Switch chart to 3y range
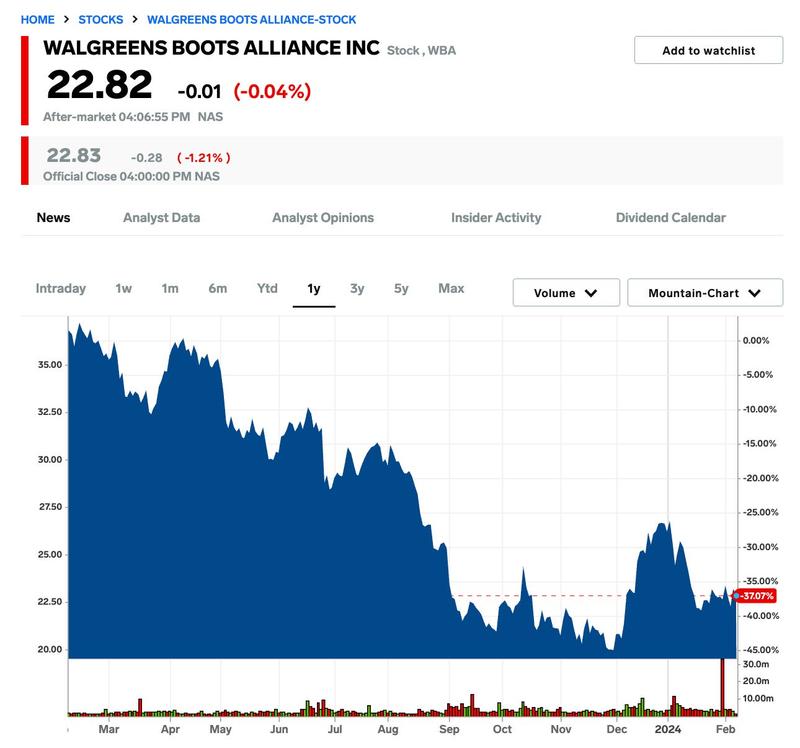This screenshot has height=748, width=800. click(357, 289)
